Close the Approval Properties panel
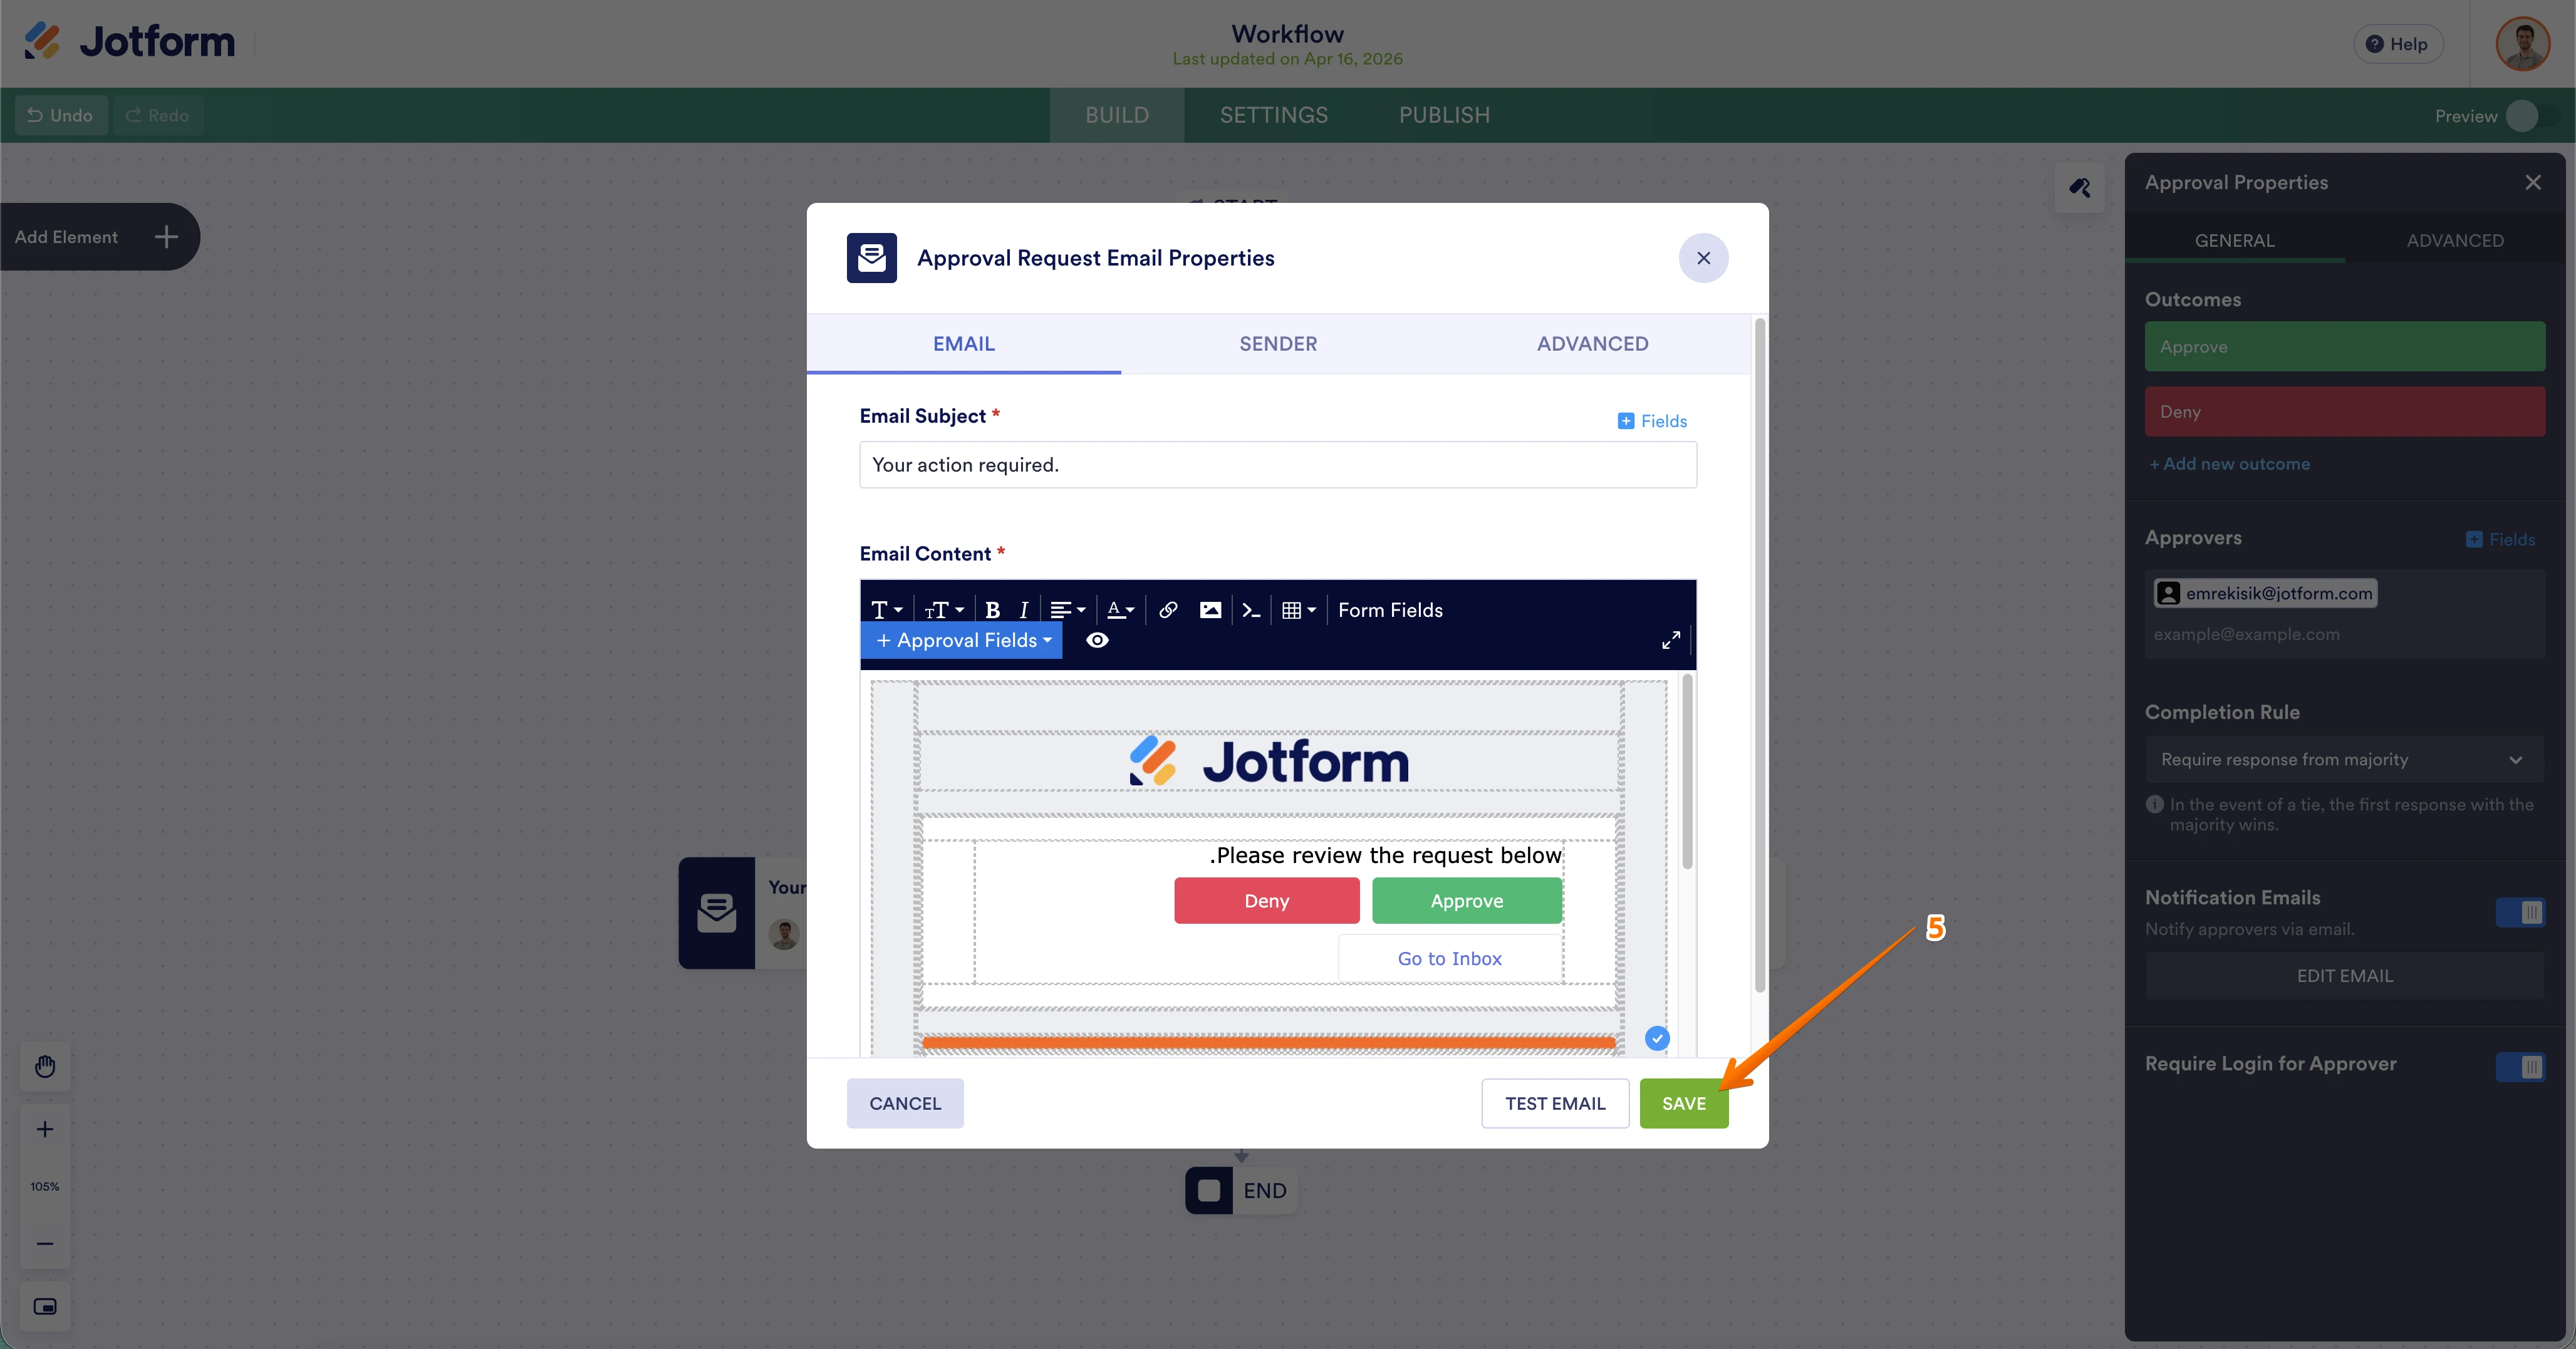2576x1349 pixels. 2532,183
